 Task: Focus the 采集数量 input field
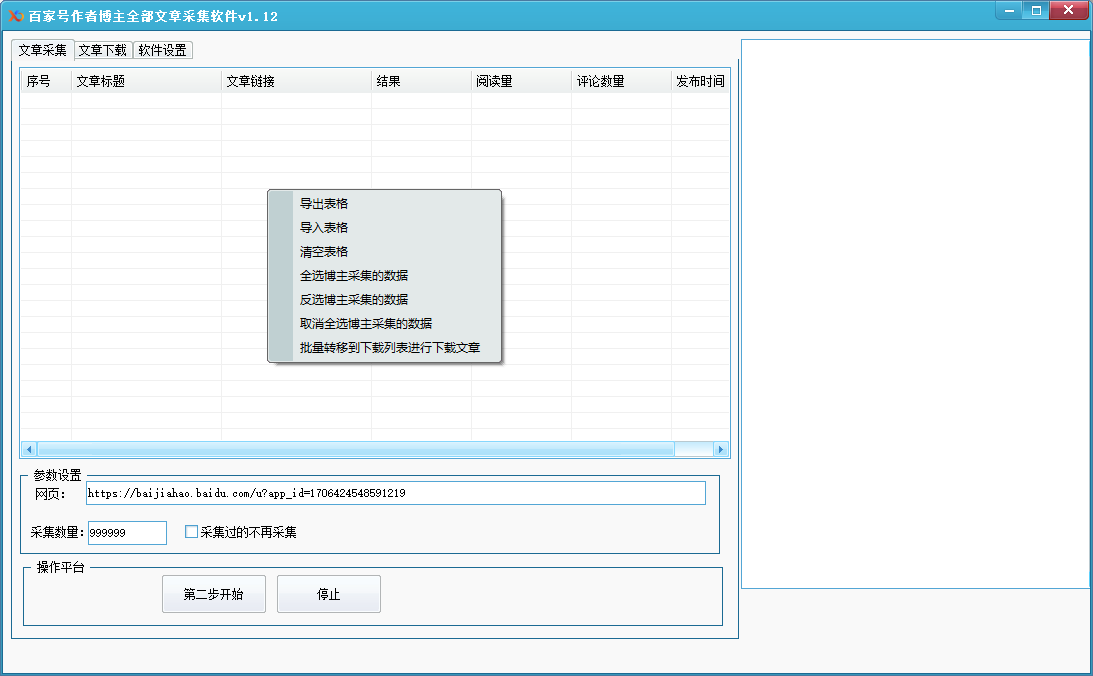click(127, 532)
